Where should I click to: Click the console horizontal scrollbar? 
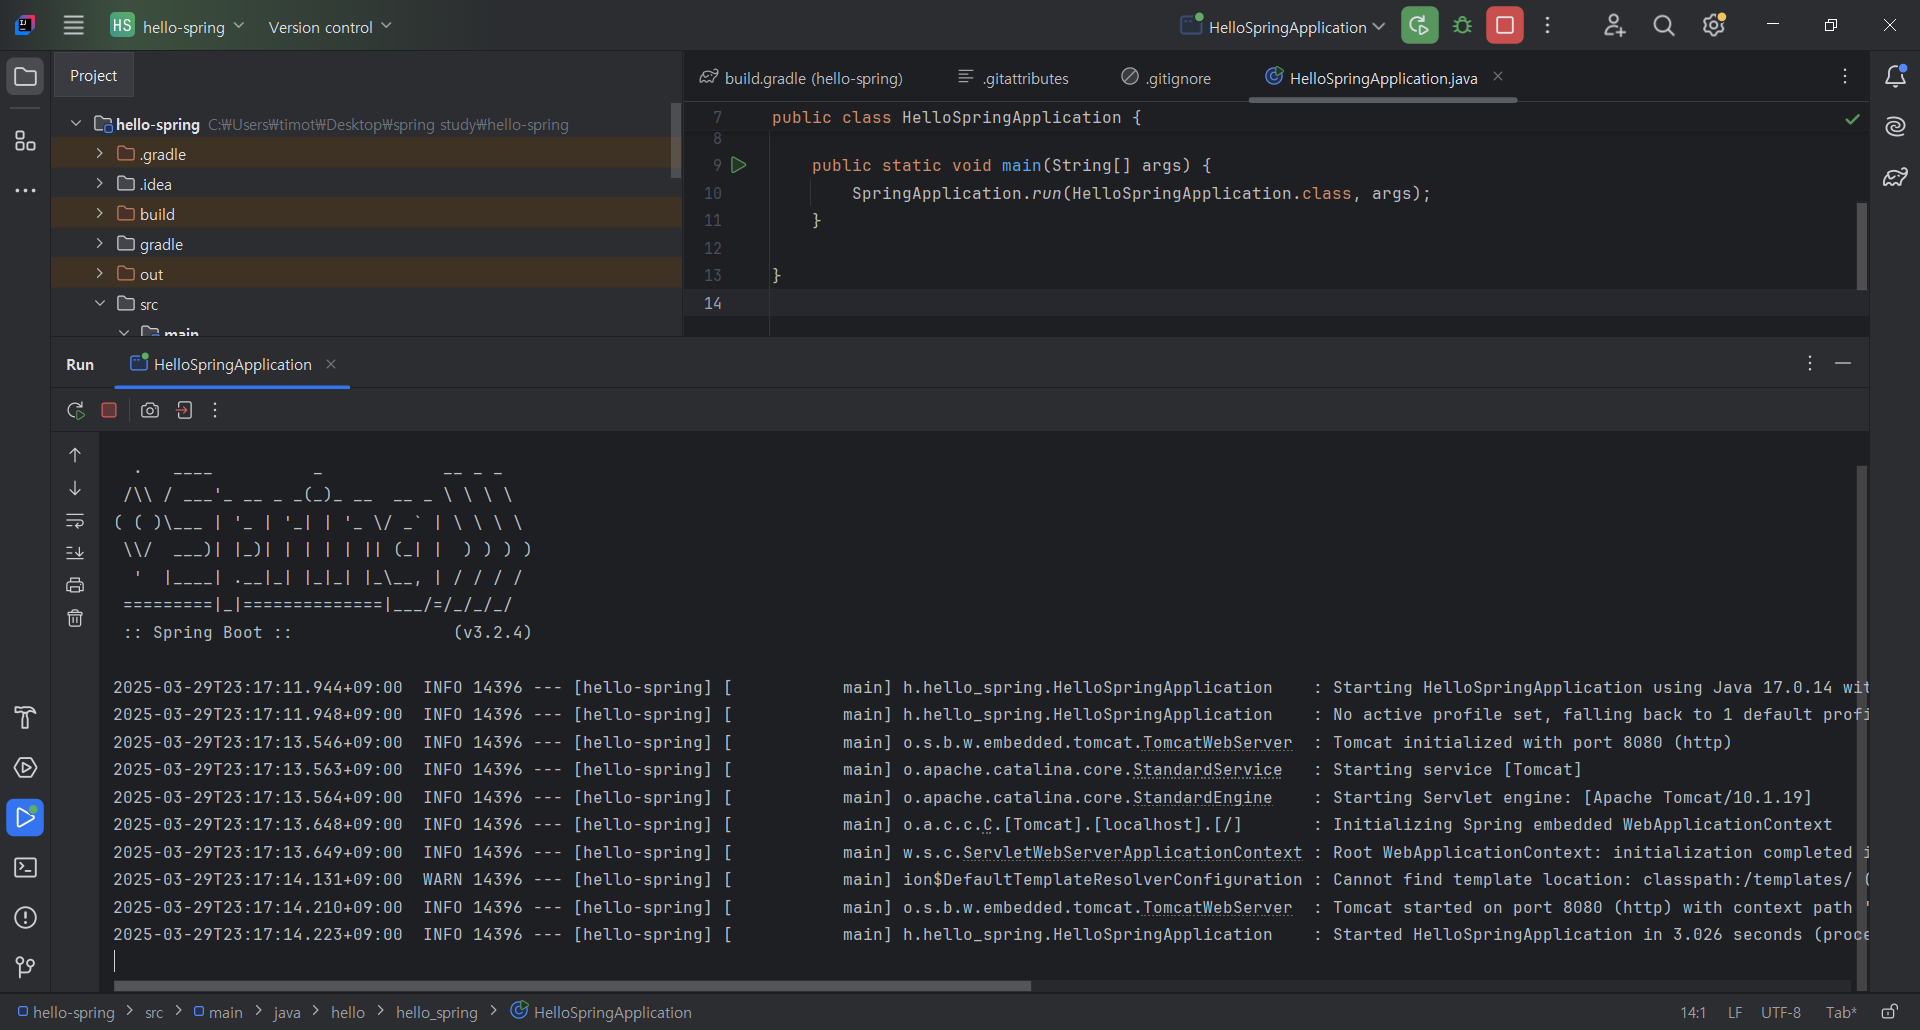coord(572,986)
